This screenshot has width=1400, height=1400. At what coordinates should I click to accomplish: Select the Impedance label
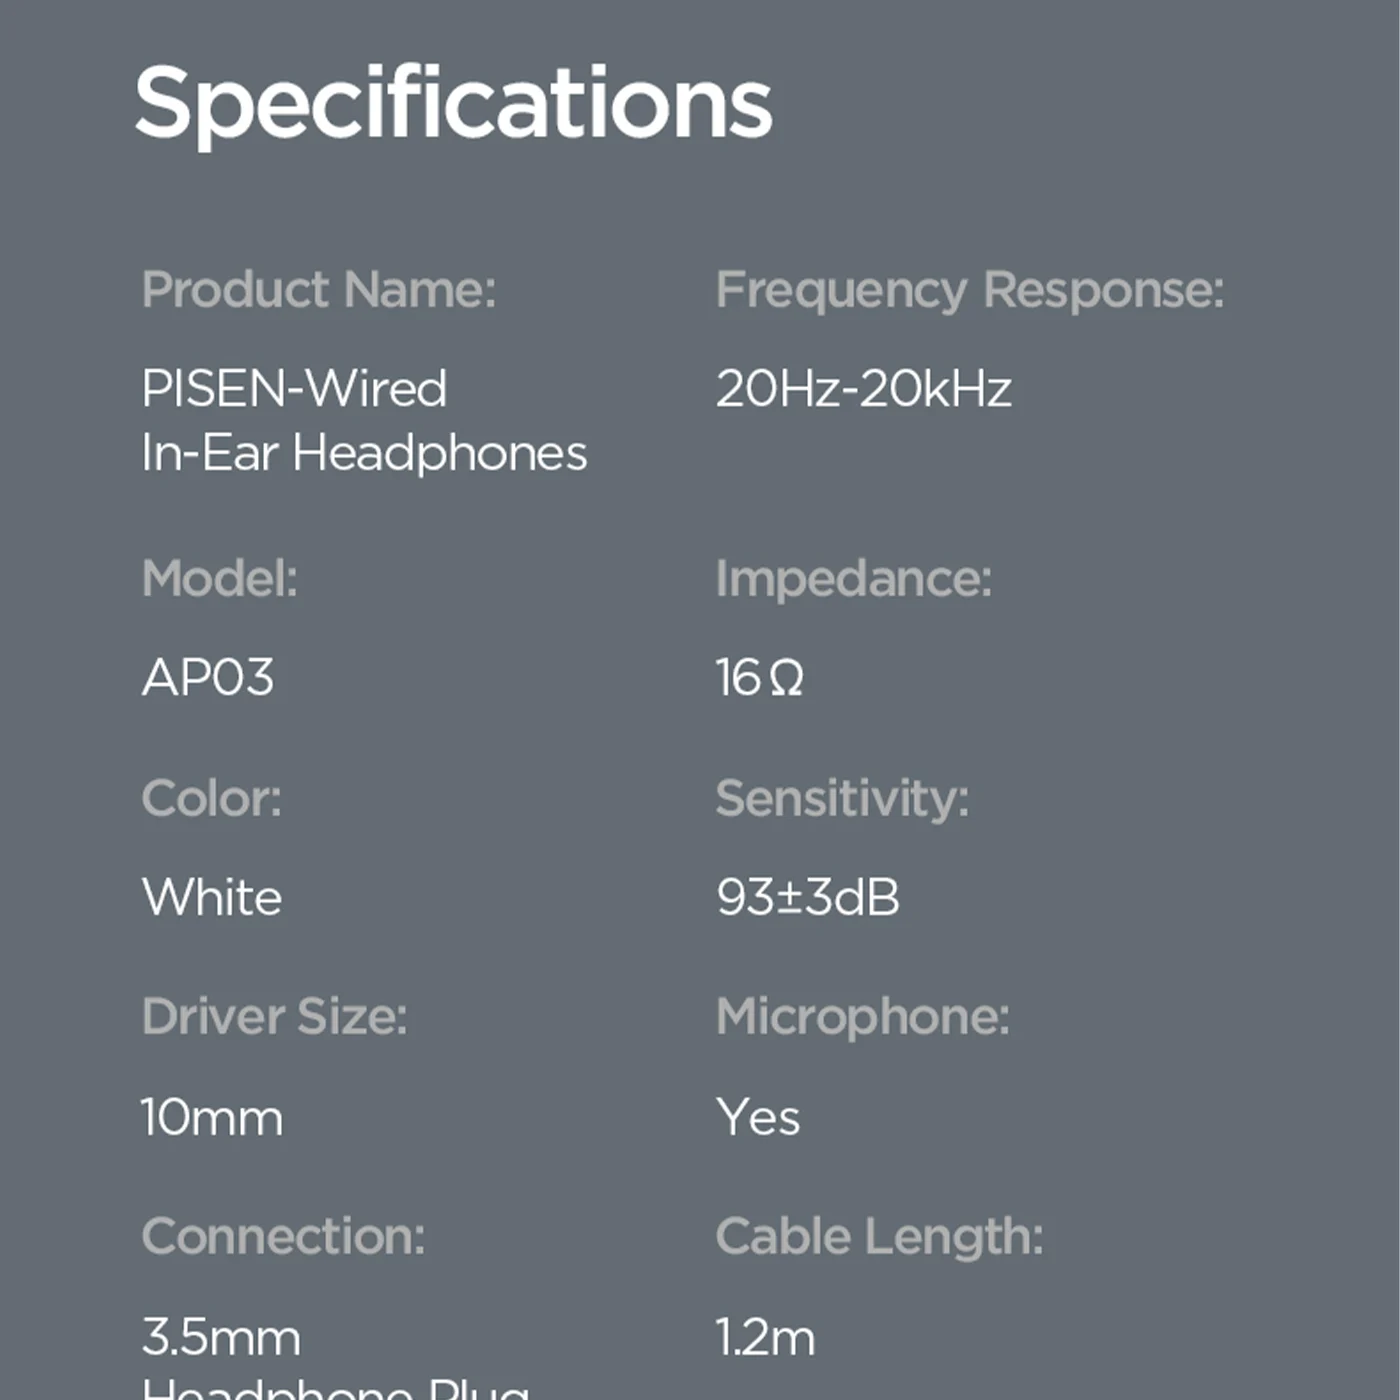point(853,578)
